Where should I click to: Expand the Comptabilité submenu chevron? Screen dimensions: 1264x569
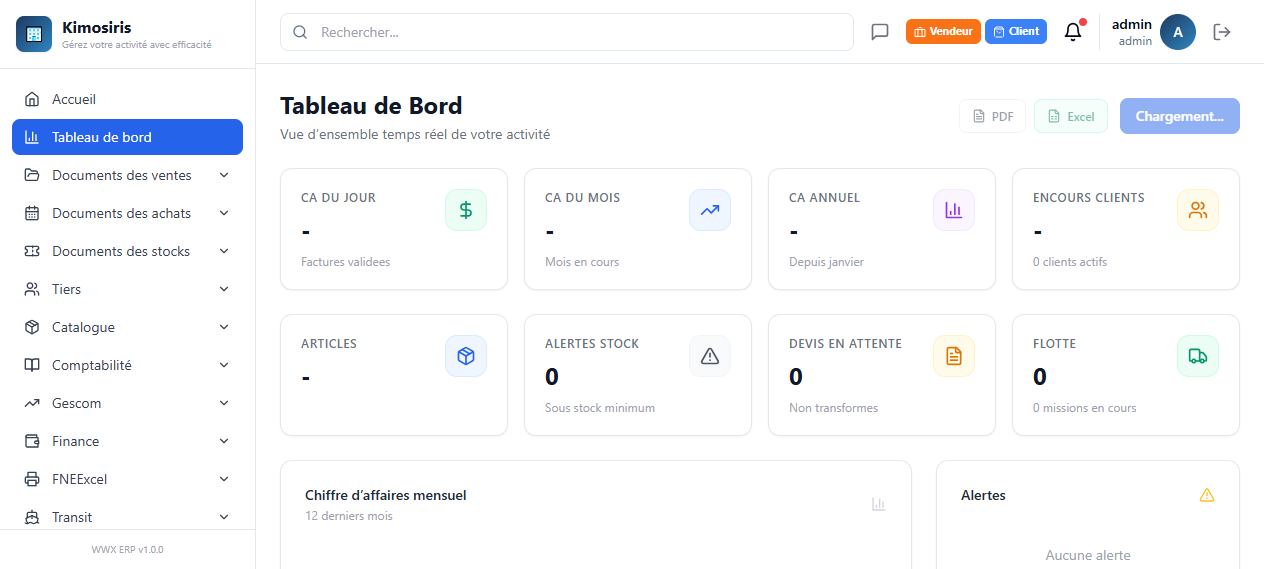point(224,365)
